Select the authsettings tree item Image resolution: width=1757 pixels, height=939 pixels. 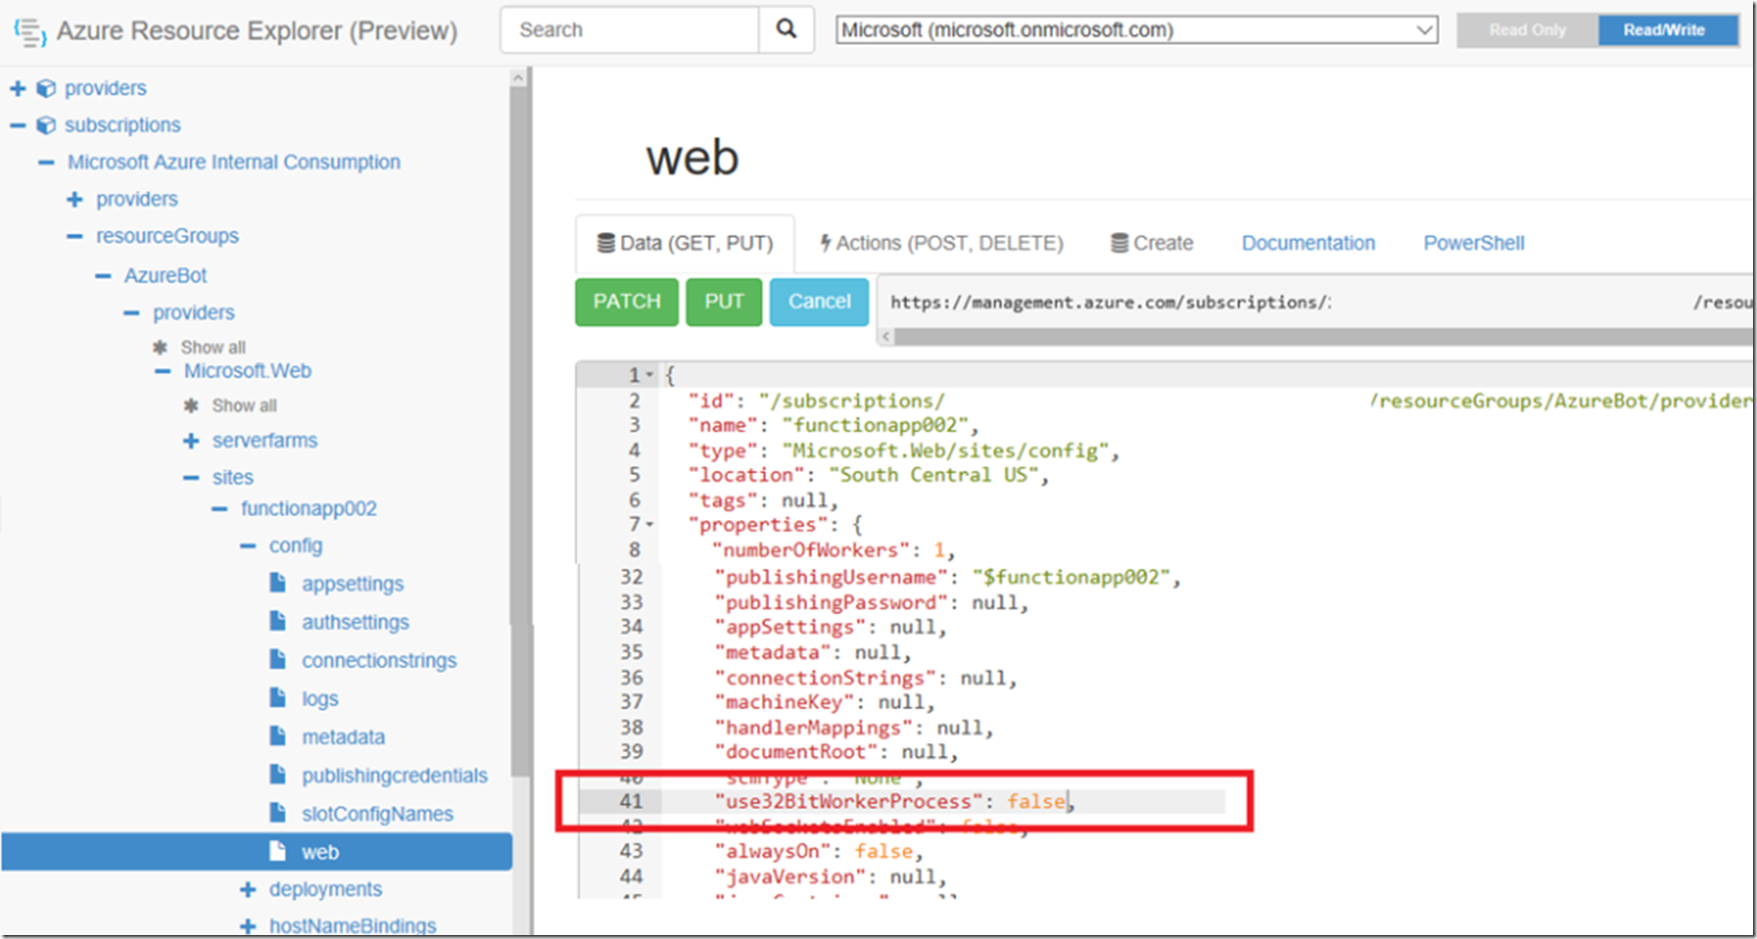pos(356,622)
